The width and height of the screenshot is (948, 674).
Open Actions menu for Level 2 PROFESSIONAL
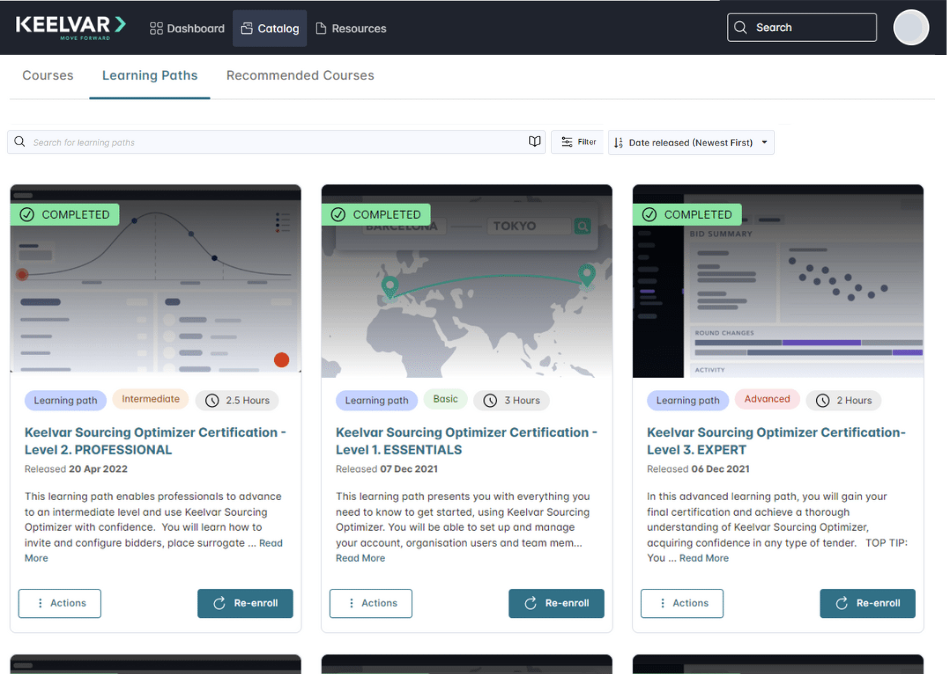click(60, 603)
